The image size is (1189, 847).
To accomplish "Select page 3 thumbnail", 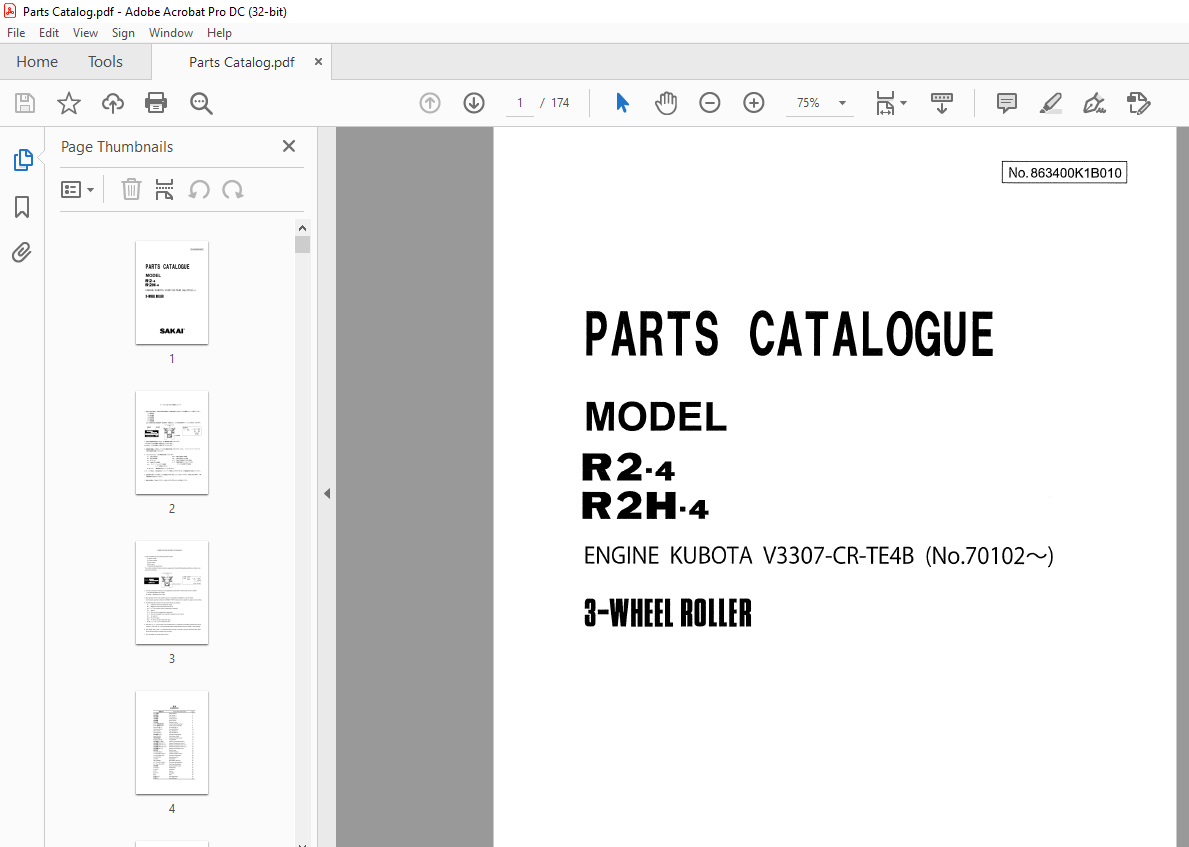I will point(172,593).
